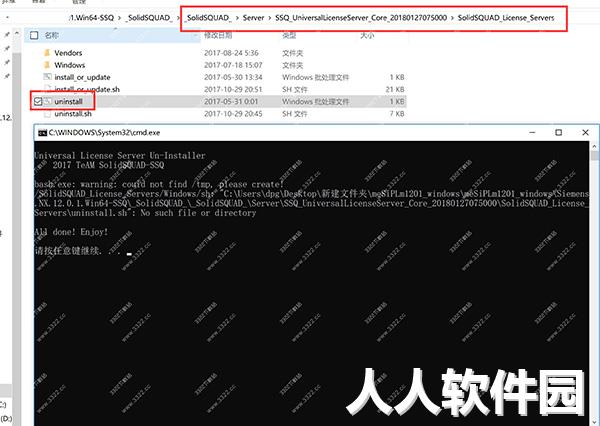Click the 7 KB size cell
The image size is (600, 426).
397,114
